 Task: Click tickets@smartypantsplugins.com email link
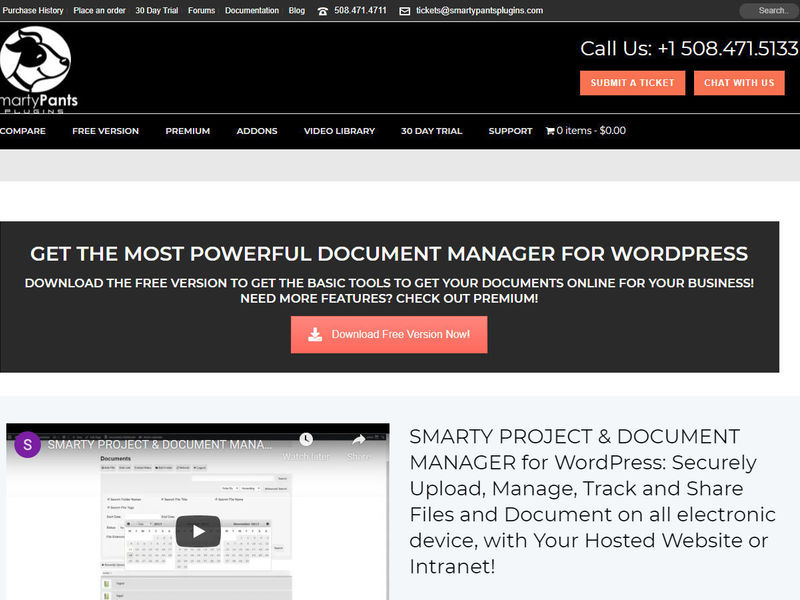pos(480,11)
